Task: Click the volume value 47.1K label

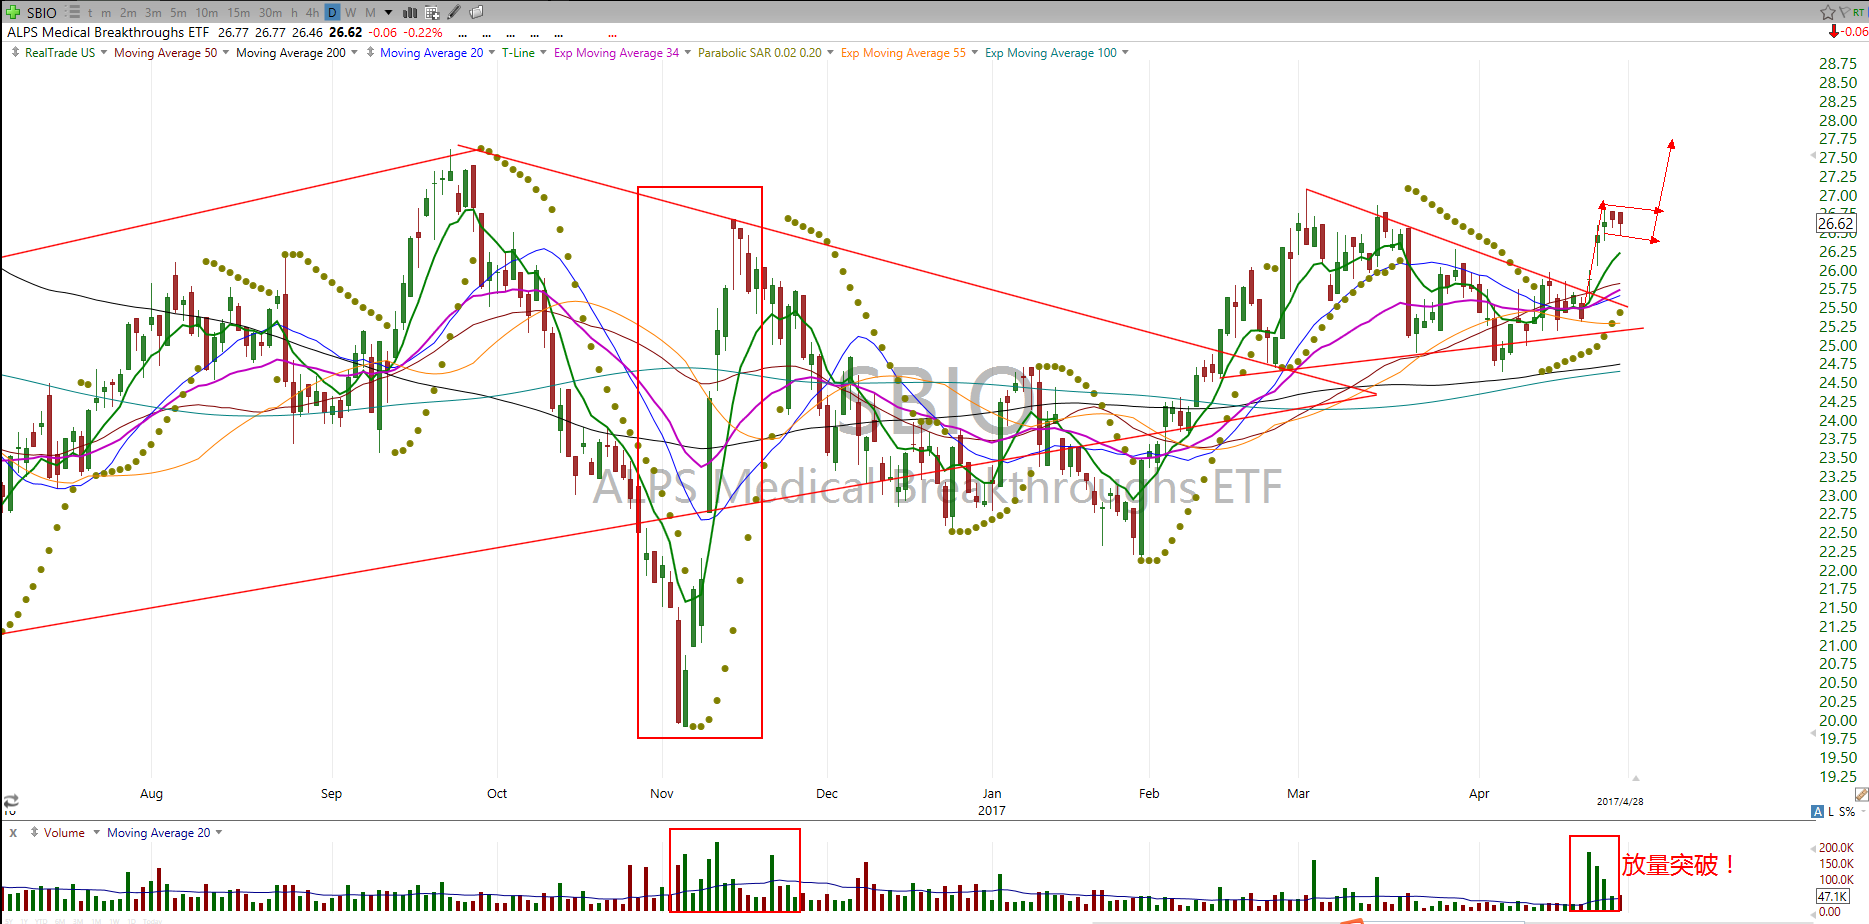Action: (1832, 896)
